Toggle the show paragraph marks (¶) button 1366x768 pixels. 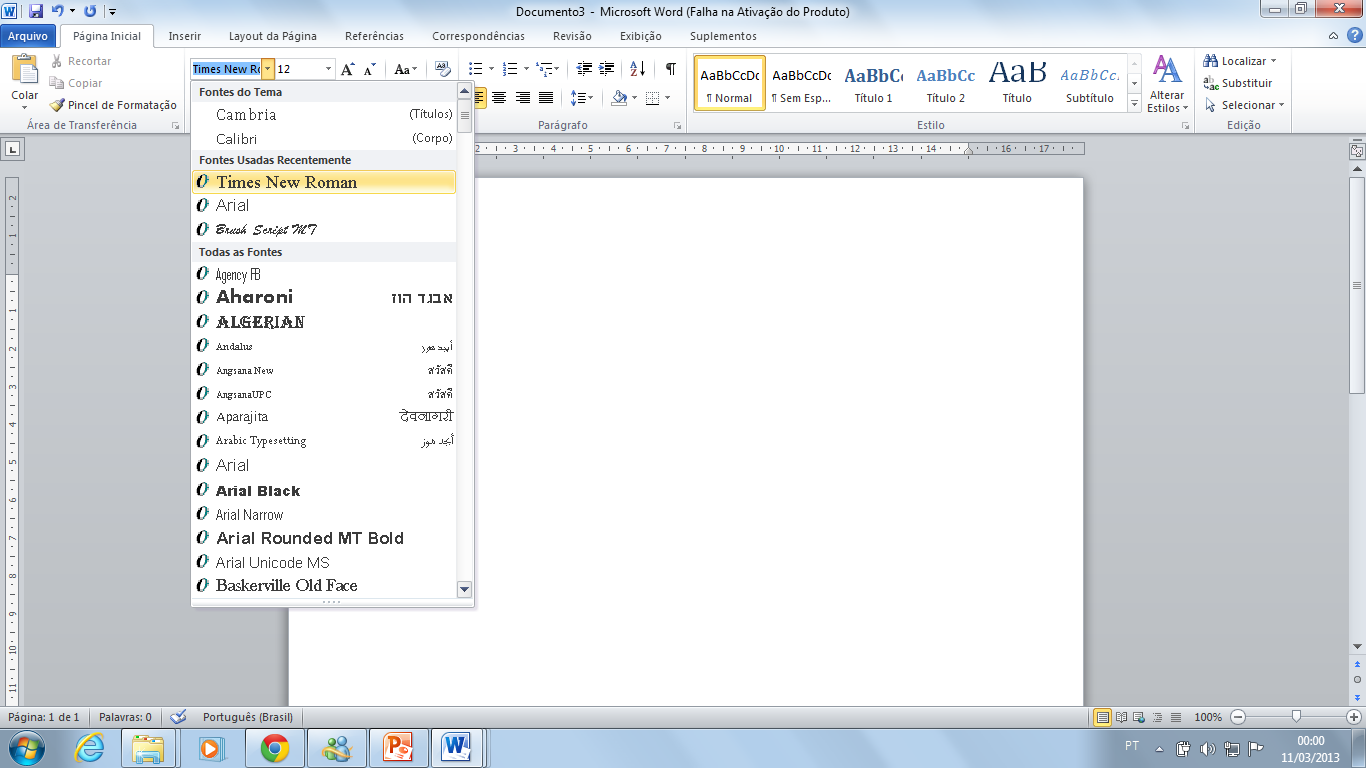tap(670, 69)
